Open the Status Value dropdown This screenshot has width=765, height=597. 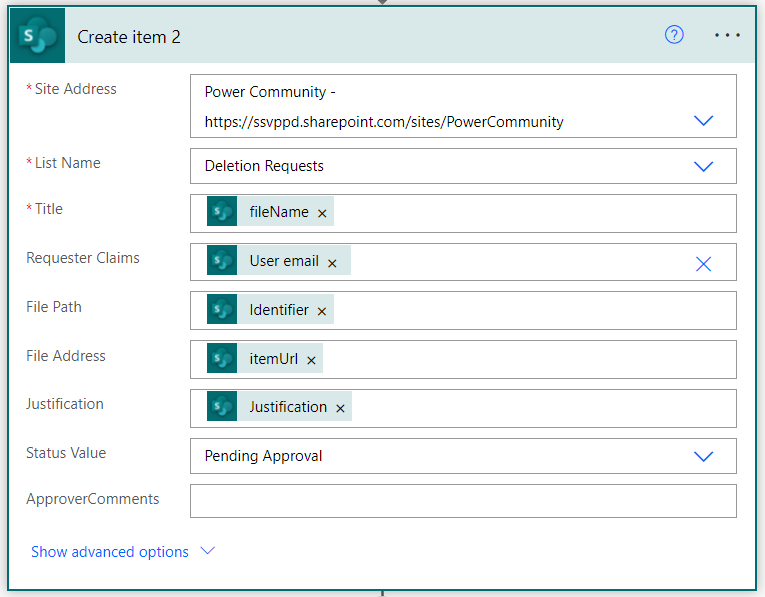point(703,456)
